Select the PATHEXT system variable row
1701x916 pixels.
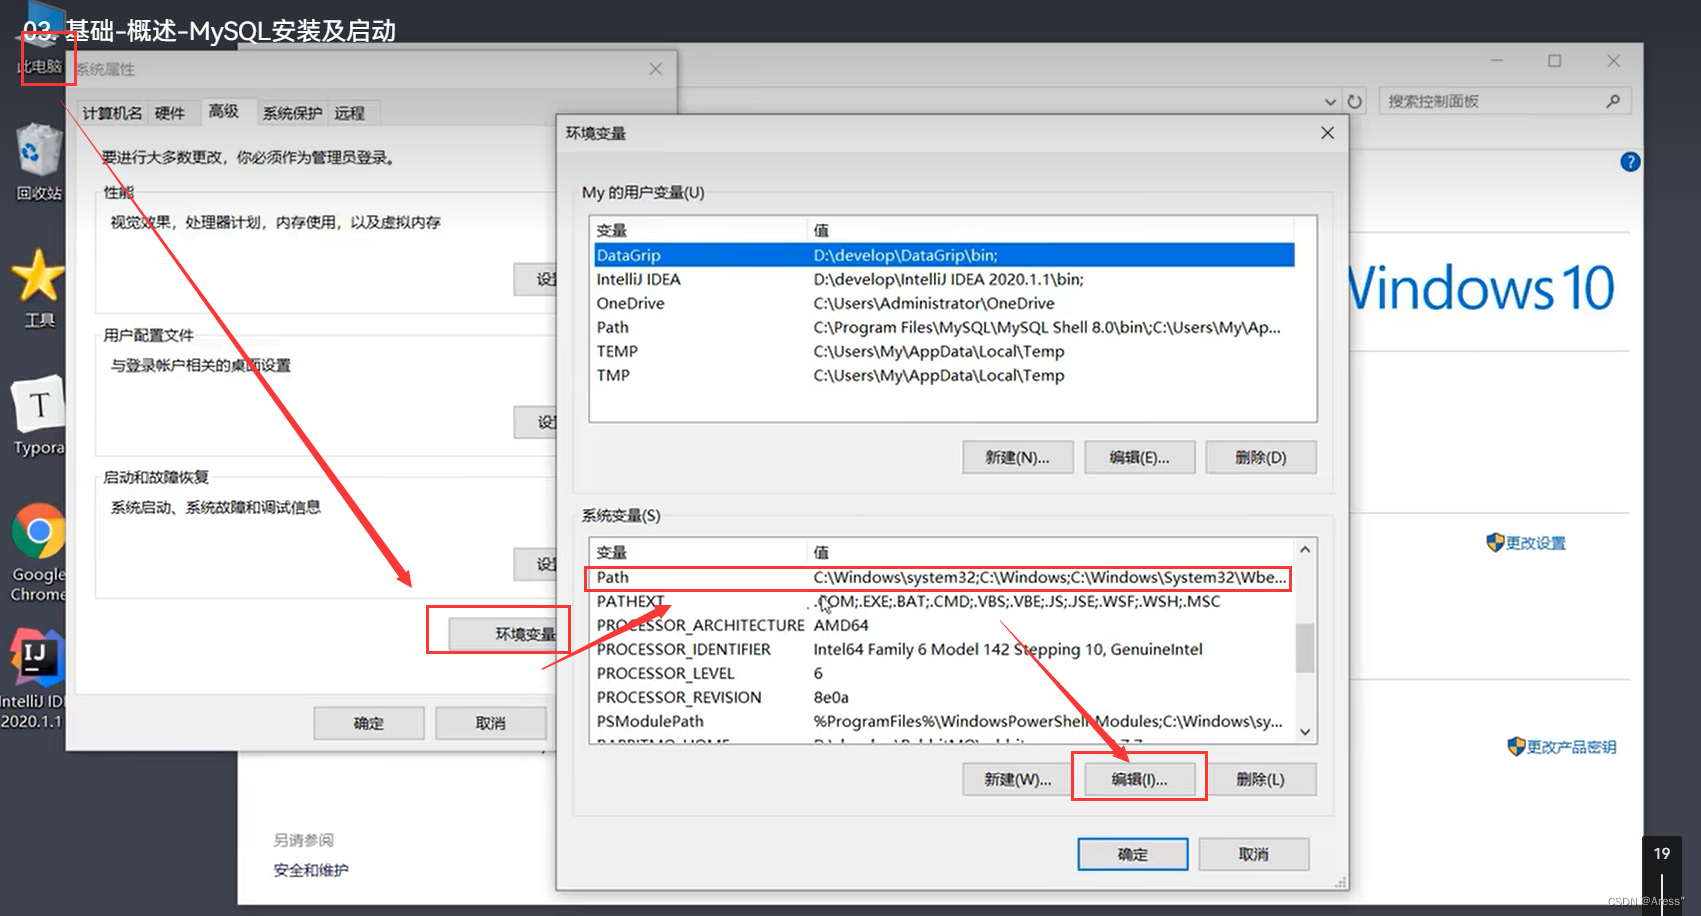[942, 601]
